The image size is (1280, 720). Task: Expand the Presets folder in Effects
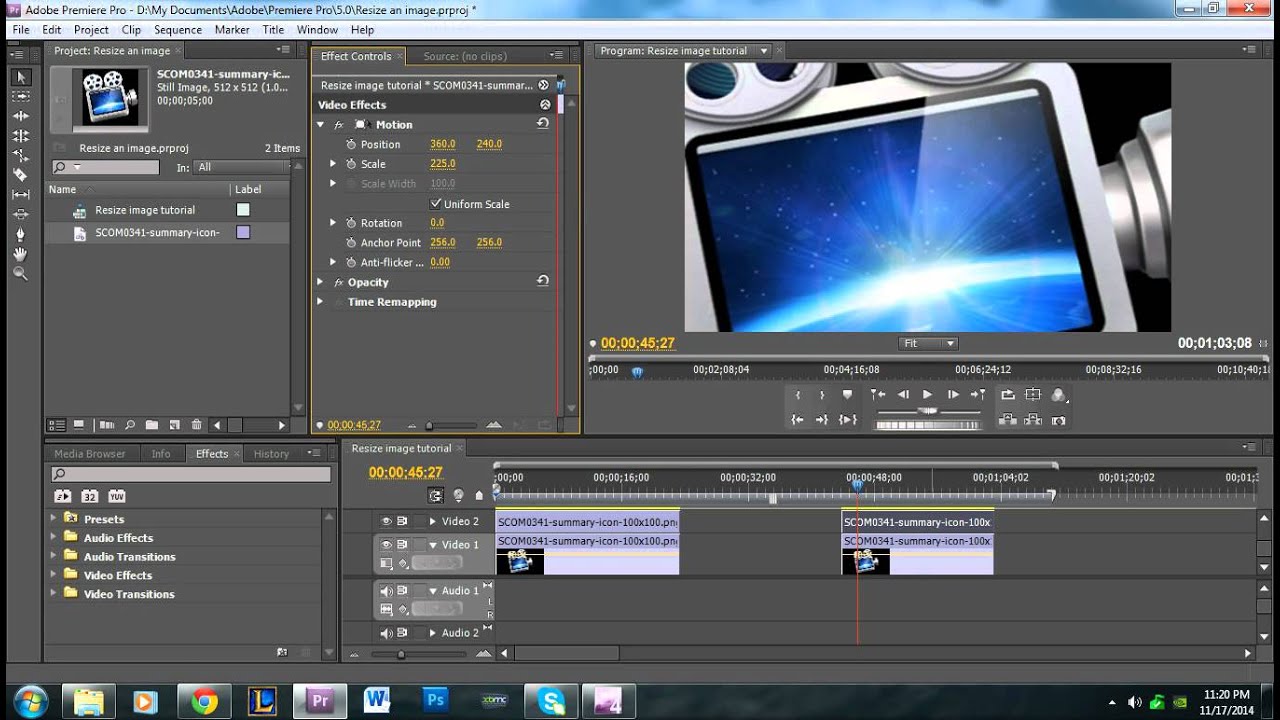[54, 518]
